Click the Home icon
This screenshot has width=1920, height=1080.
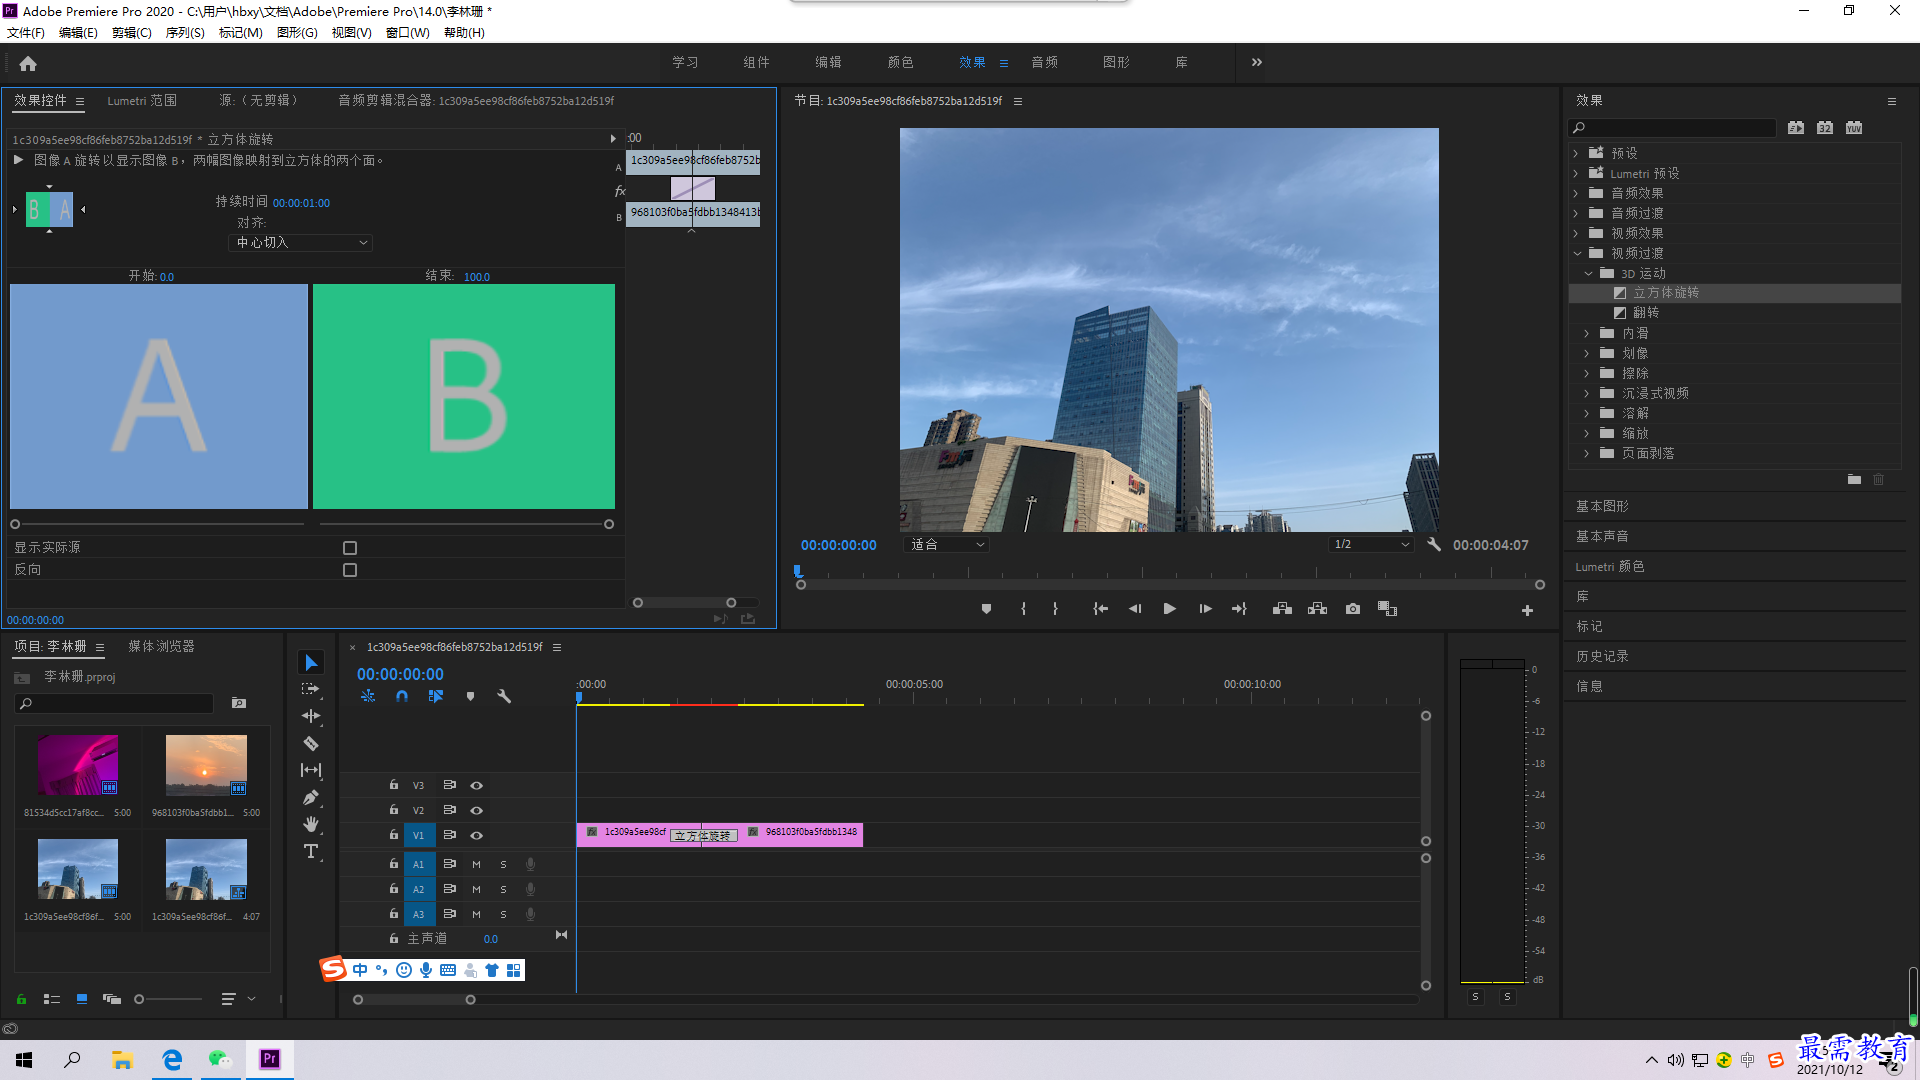[28, 63]
